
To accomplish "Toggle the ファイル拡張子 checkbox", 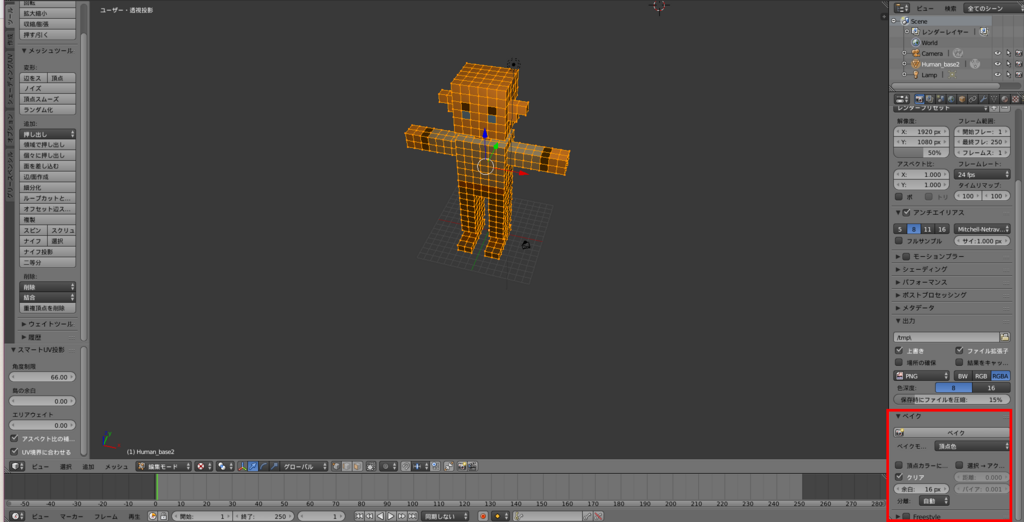I will tap(959, 350).
